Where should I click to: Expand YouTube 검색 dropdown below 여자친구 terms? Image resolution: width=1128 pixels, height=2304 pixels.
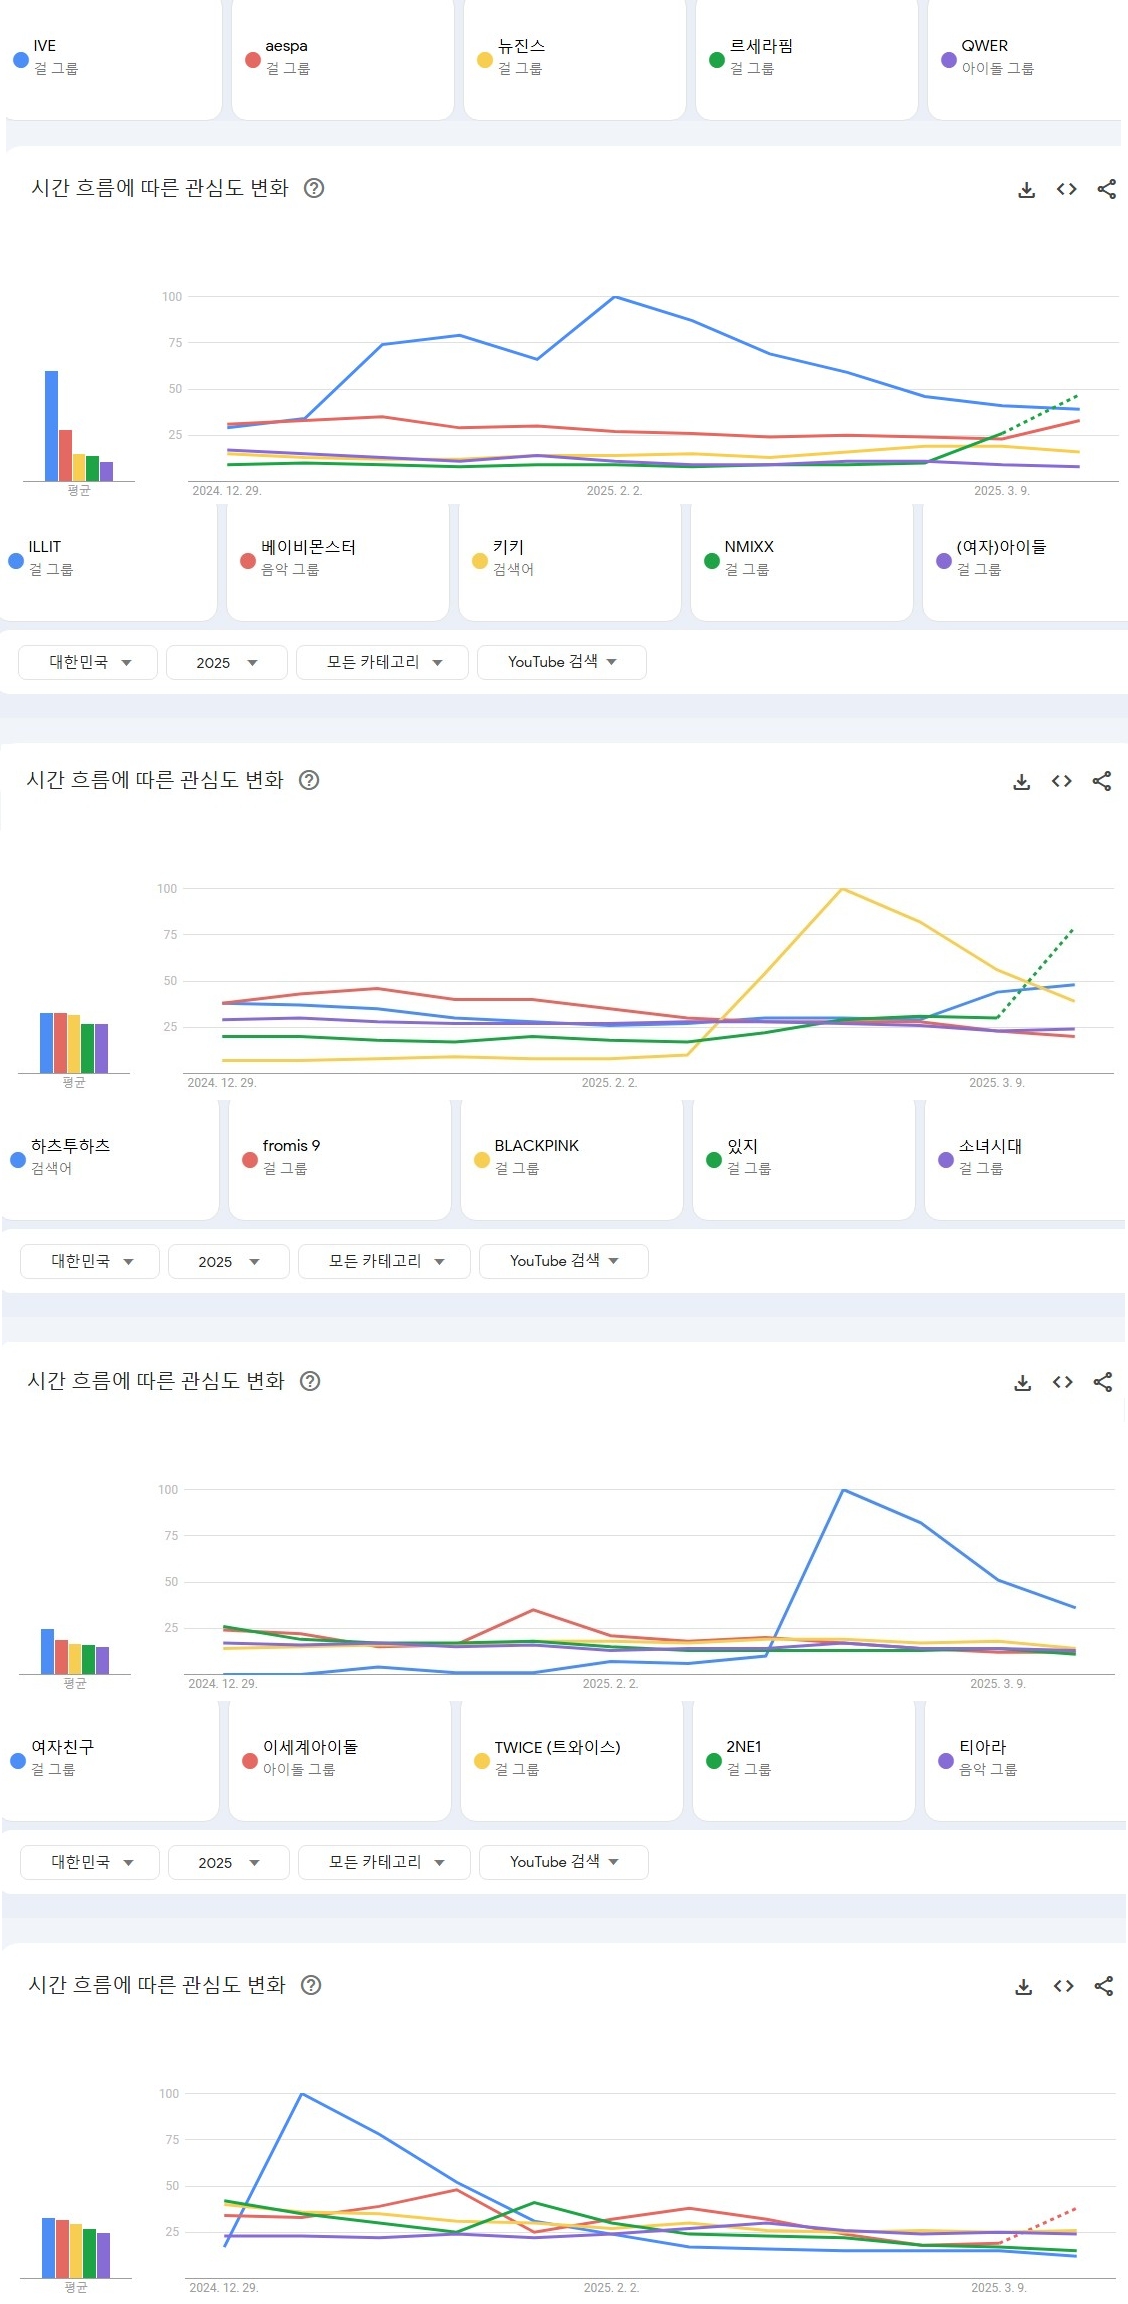click(x=563, y=1861)
